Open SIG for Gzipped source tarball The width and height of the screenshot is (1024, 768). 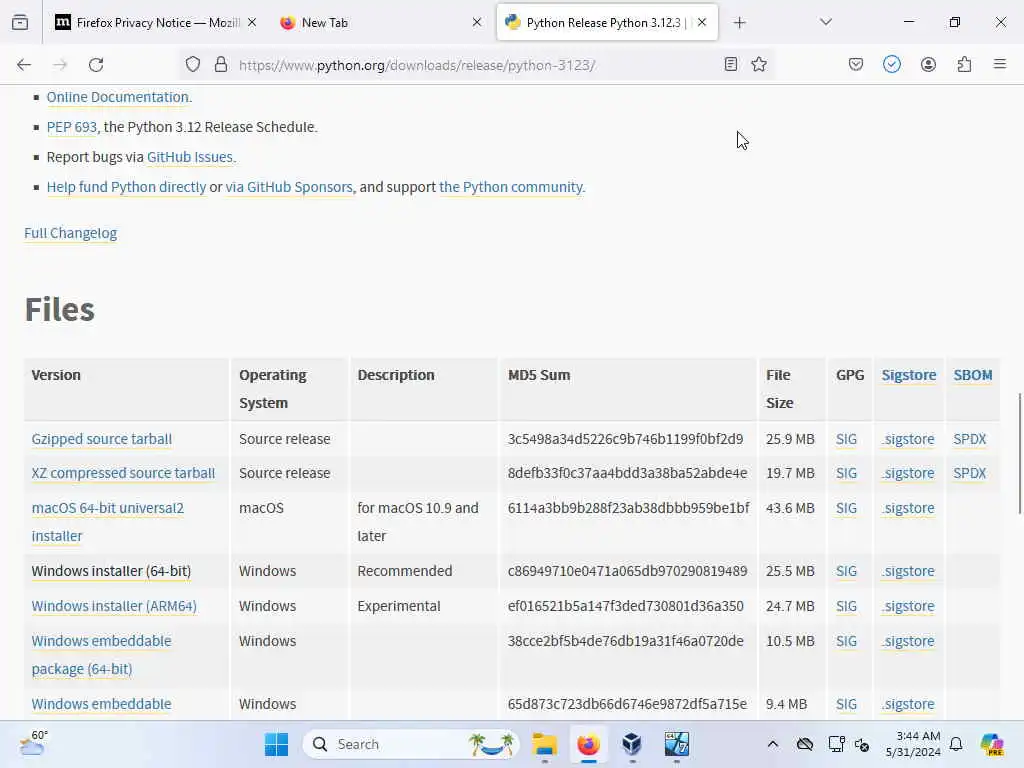[846, 440]
